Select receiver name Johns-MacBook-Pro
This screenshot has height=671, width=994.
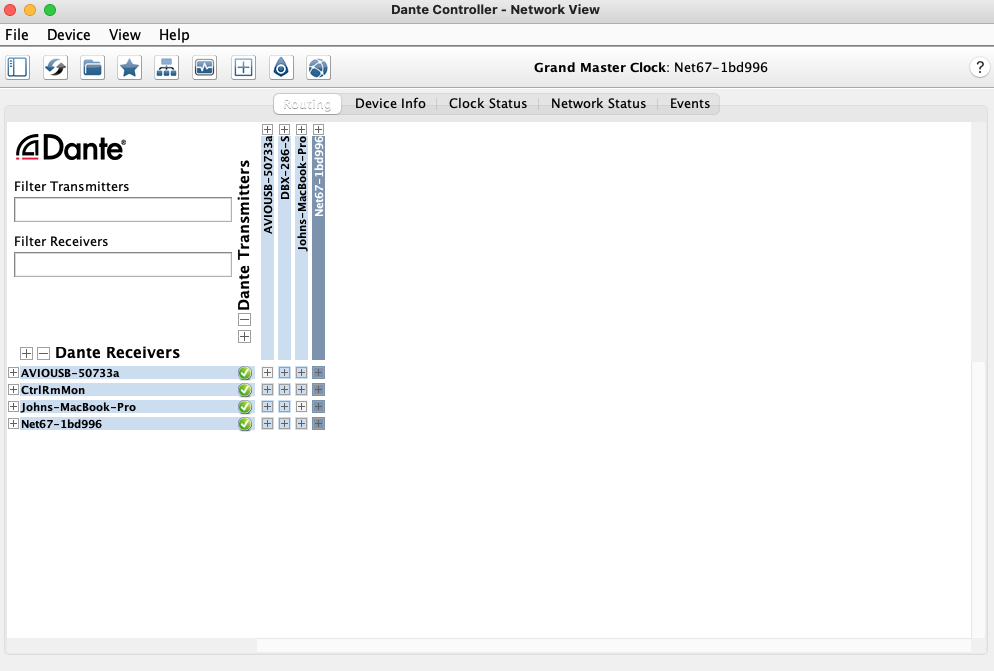coord(78,407)
